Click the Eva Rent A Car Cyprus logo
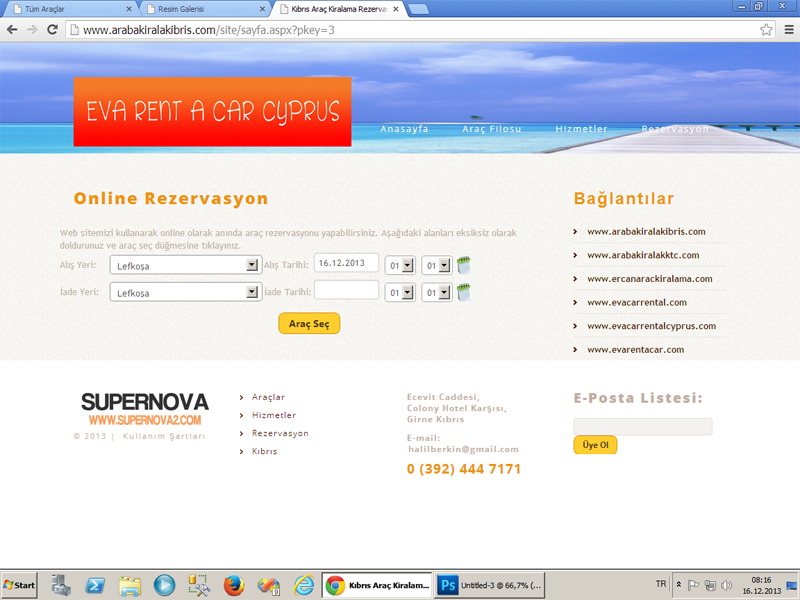Screen dimensions: 800x600 click(x=212, y=112)
